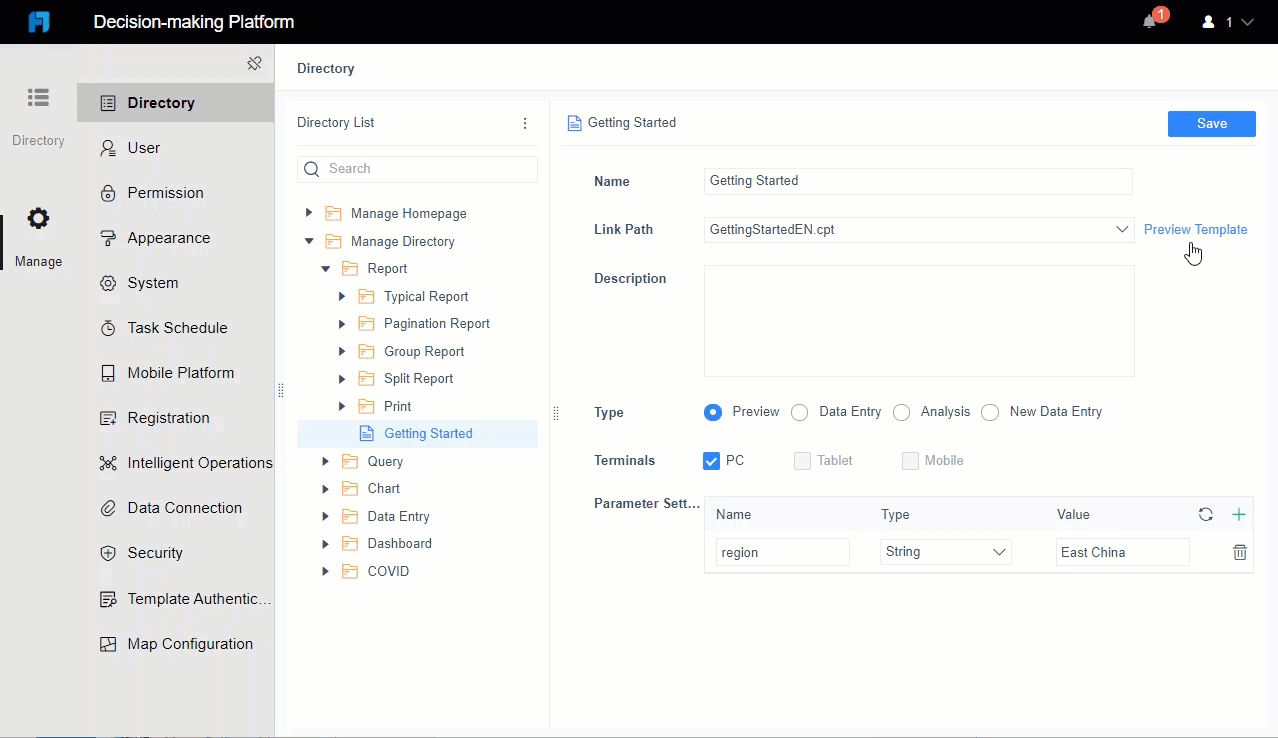This screenshot has width=1278, height=738.
Task: Edit the East China value field
Action: 1123,552
